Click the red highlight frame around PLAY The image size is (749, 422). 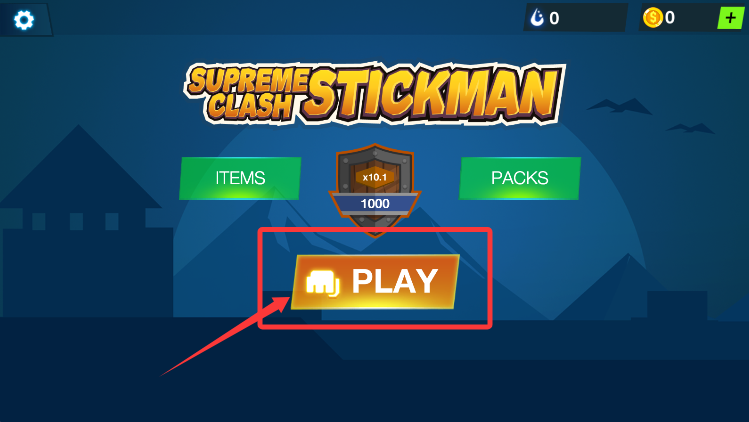pos(375,278)
